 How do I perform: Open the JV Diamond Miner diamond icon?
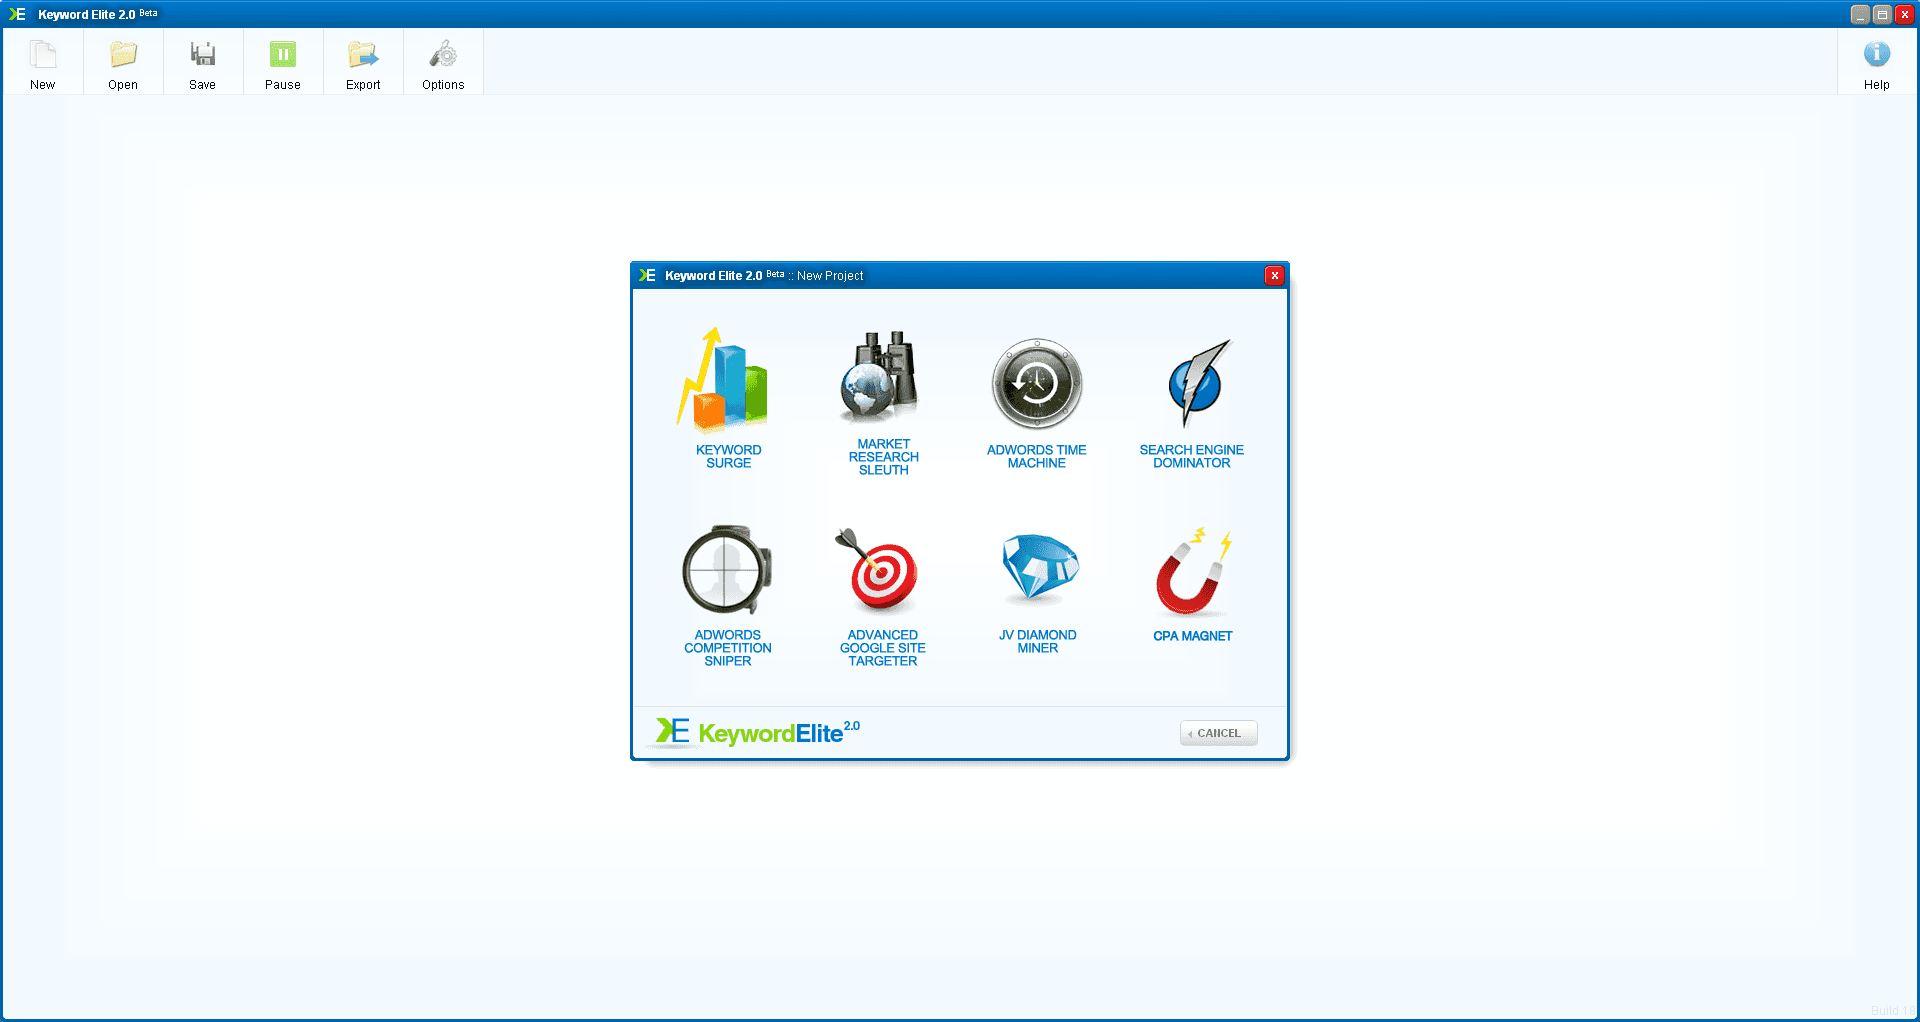(1040, 568)
